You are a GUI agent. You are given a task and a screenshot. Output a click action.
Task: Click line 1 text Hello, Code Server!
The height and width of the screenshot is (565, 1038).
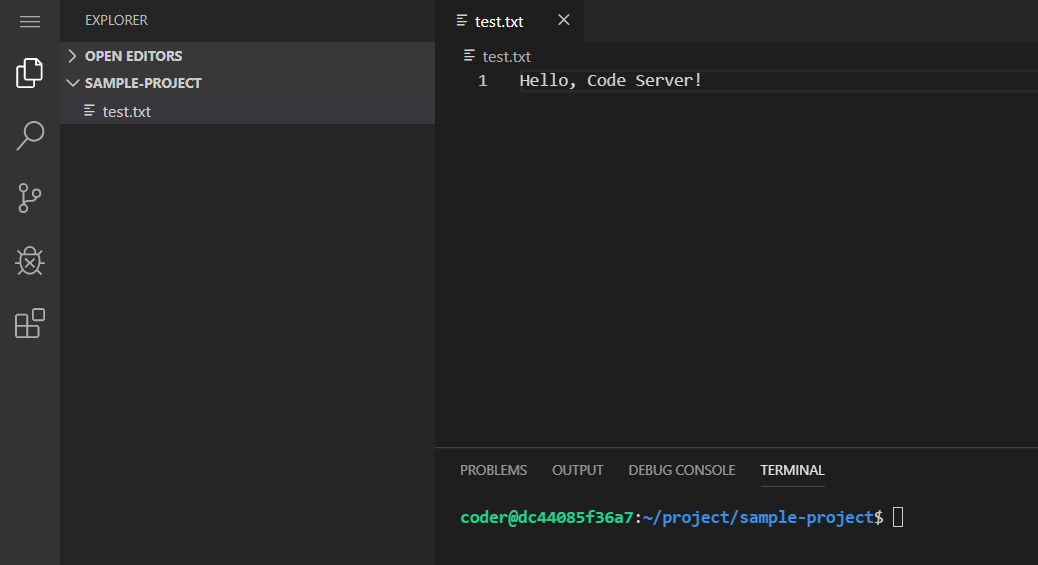click(x=610, y=80)
